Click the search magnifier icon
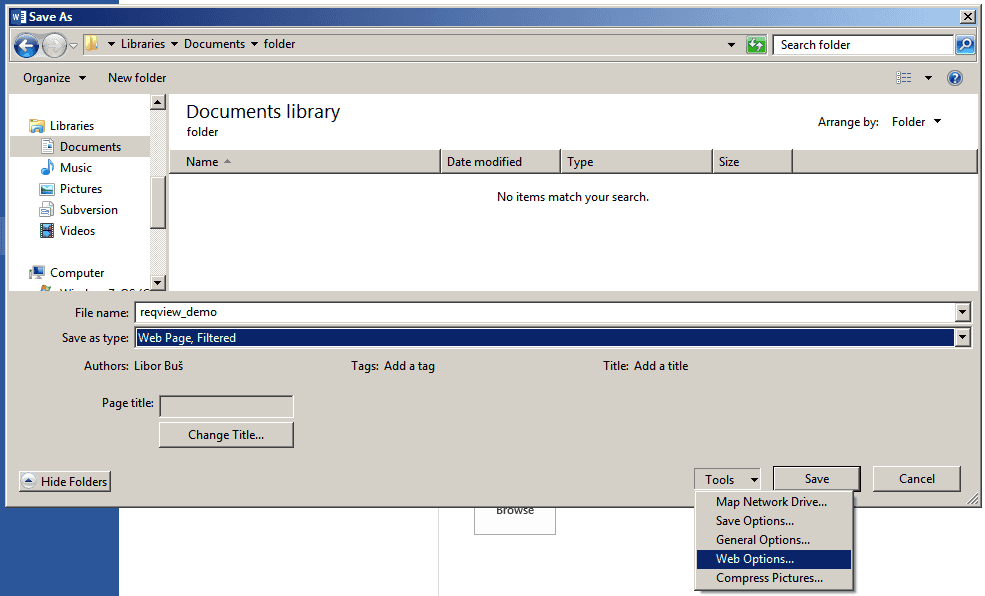The width and height of the screenshot is (985, 596). click(x=965, y=45)
